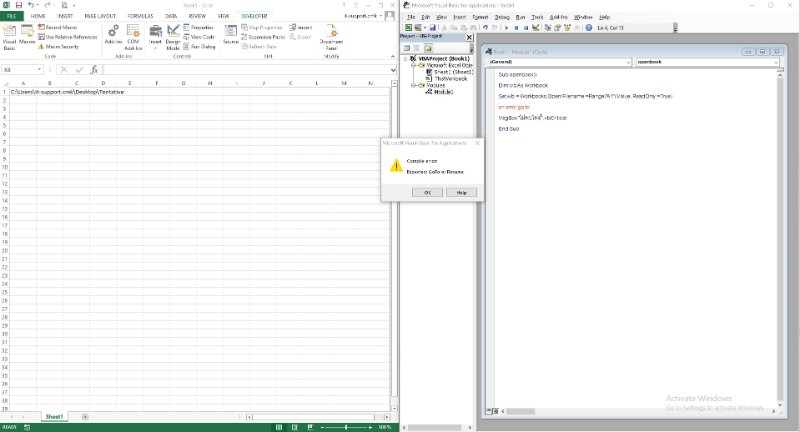800x432 pixels.
Task: Click the Name Box showing cell reference
Action: click(18, 70)
